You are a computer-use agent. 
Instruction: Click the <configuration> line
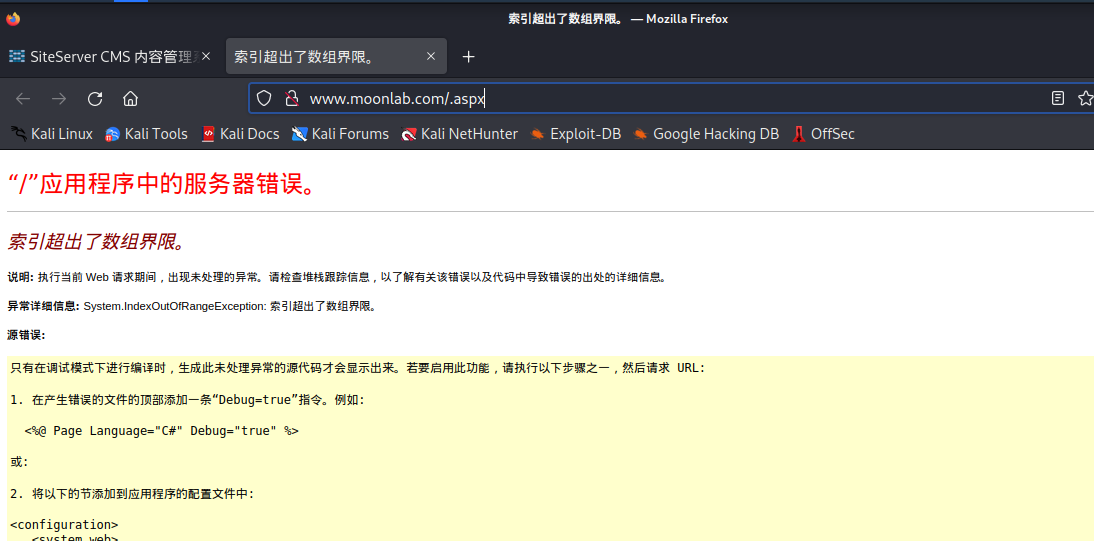[64, 524]
